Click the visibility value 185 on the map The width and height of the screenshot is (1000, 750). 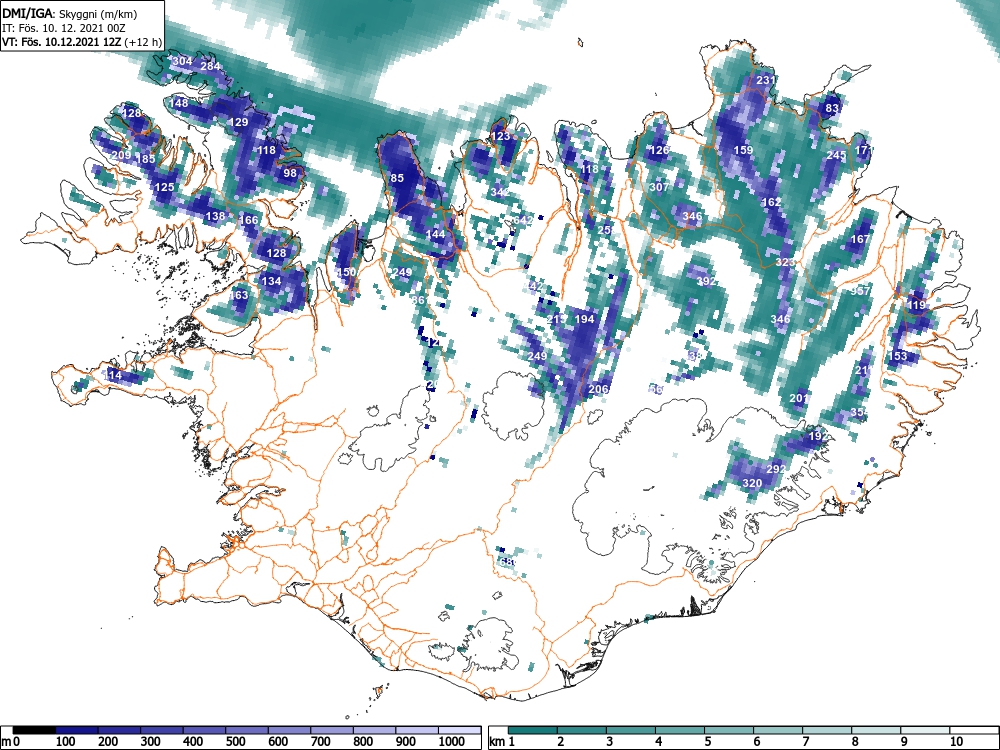click(145, 159)
